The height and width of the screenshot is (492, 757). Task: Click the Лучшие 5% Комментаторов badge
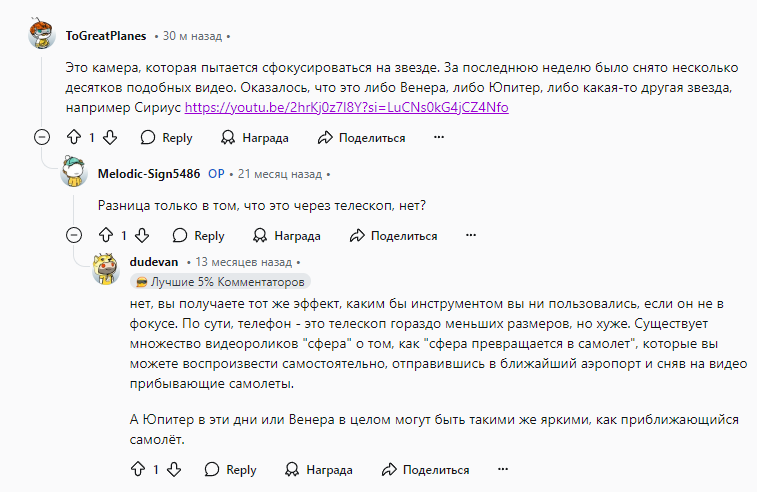(220, 281)
